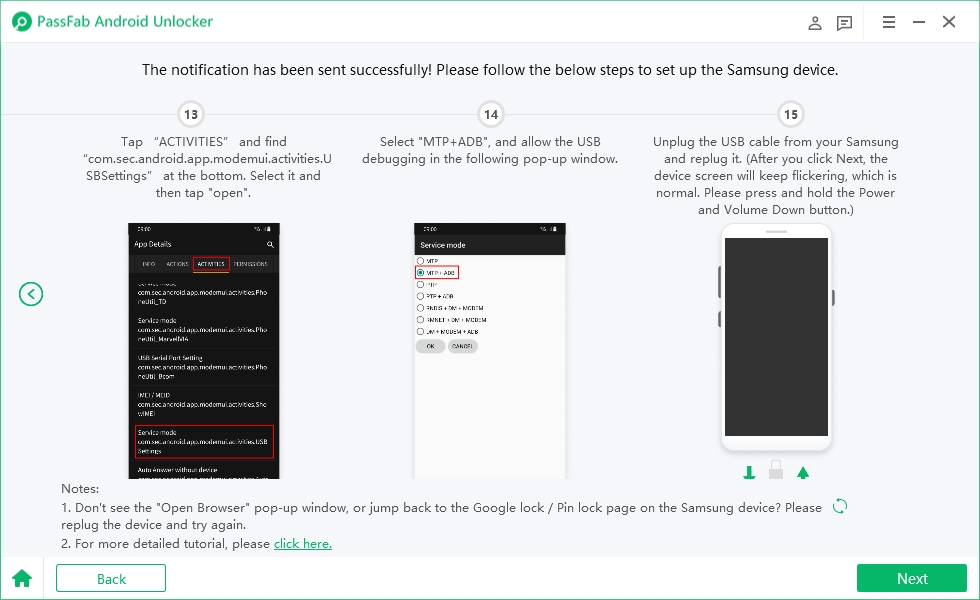Open the "click here" tutorial link
980x600 pixels.
click(x=302, y=544)
